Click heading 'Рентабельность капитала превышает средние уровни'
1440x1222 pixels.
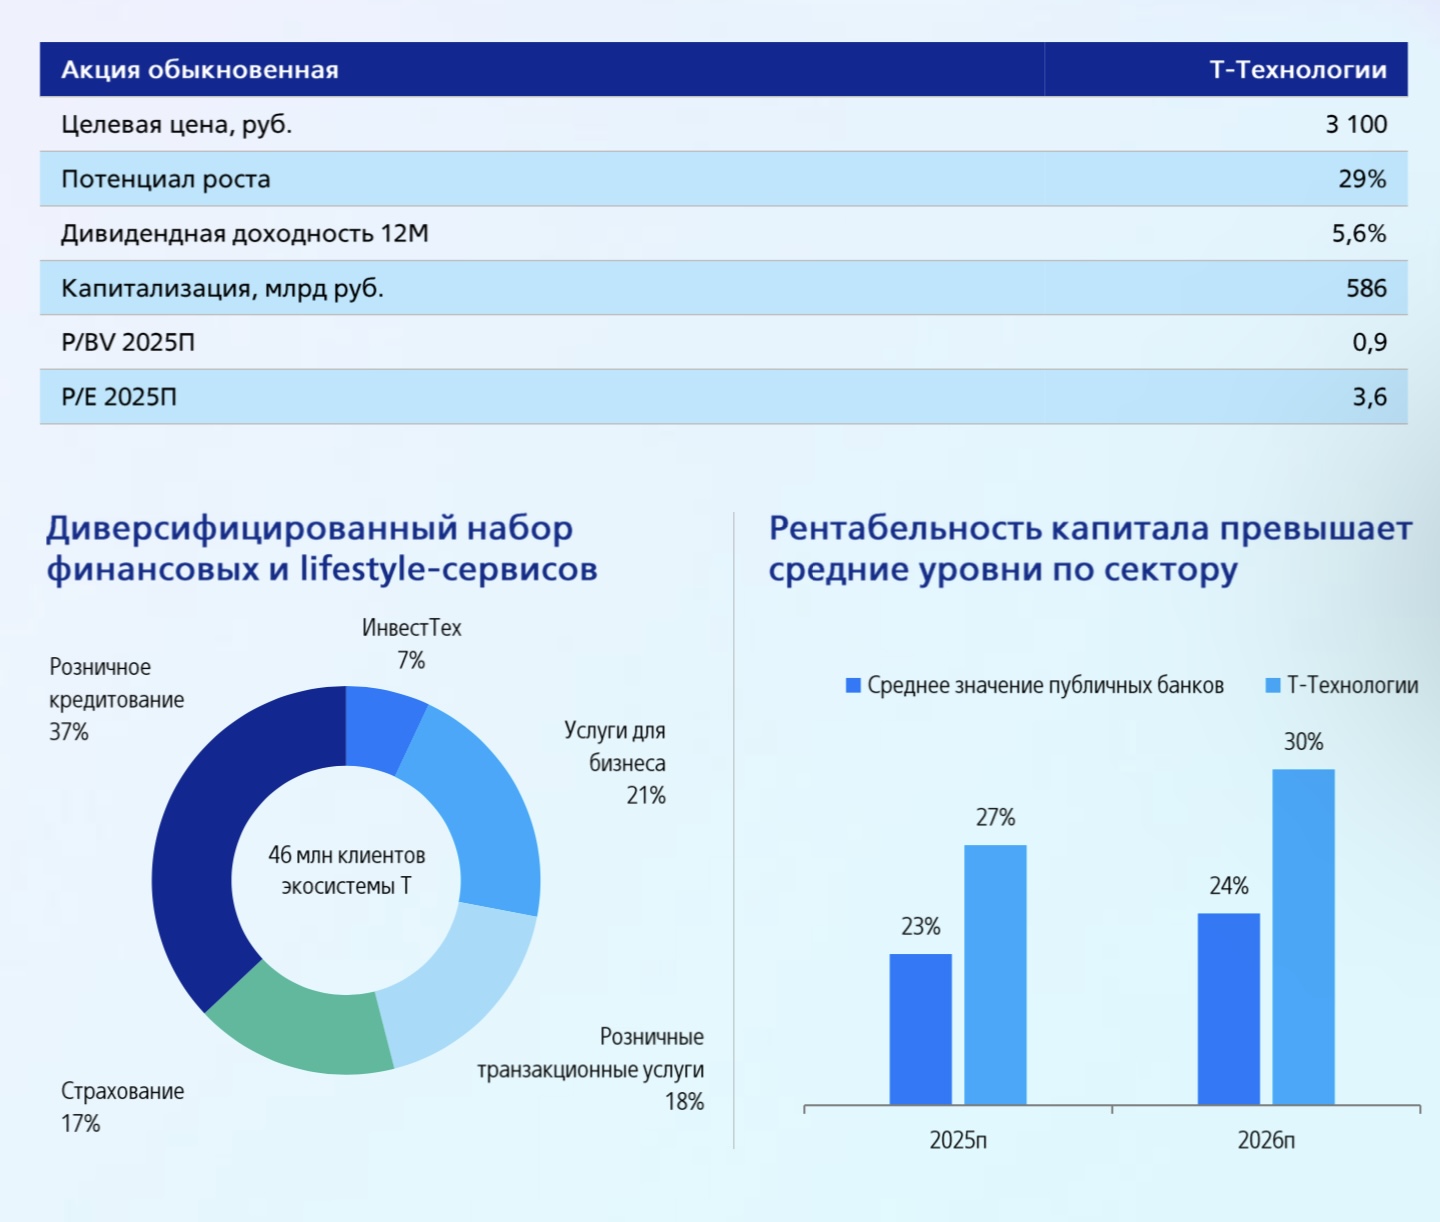(1090, 548)
